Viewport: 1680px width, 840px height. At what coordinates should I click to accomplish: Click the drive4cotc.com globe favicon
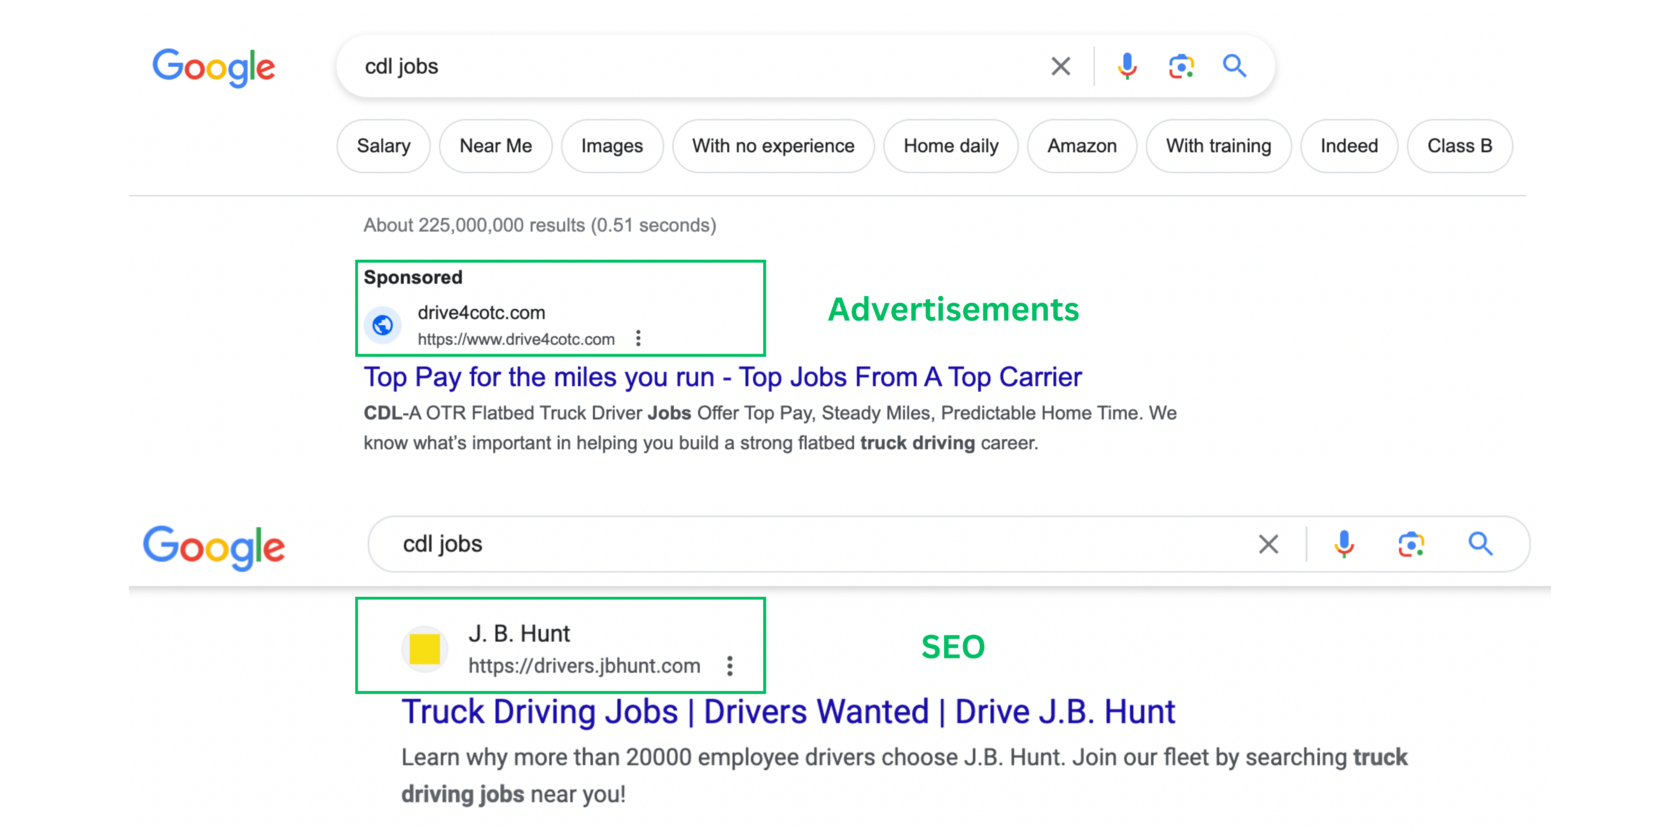pos(382,325)
